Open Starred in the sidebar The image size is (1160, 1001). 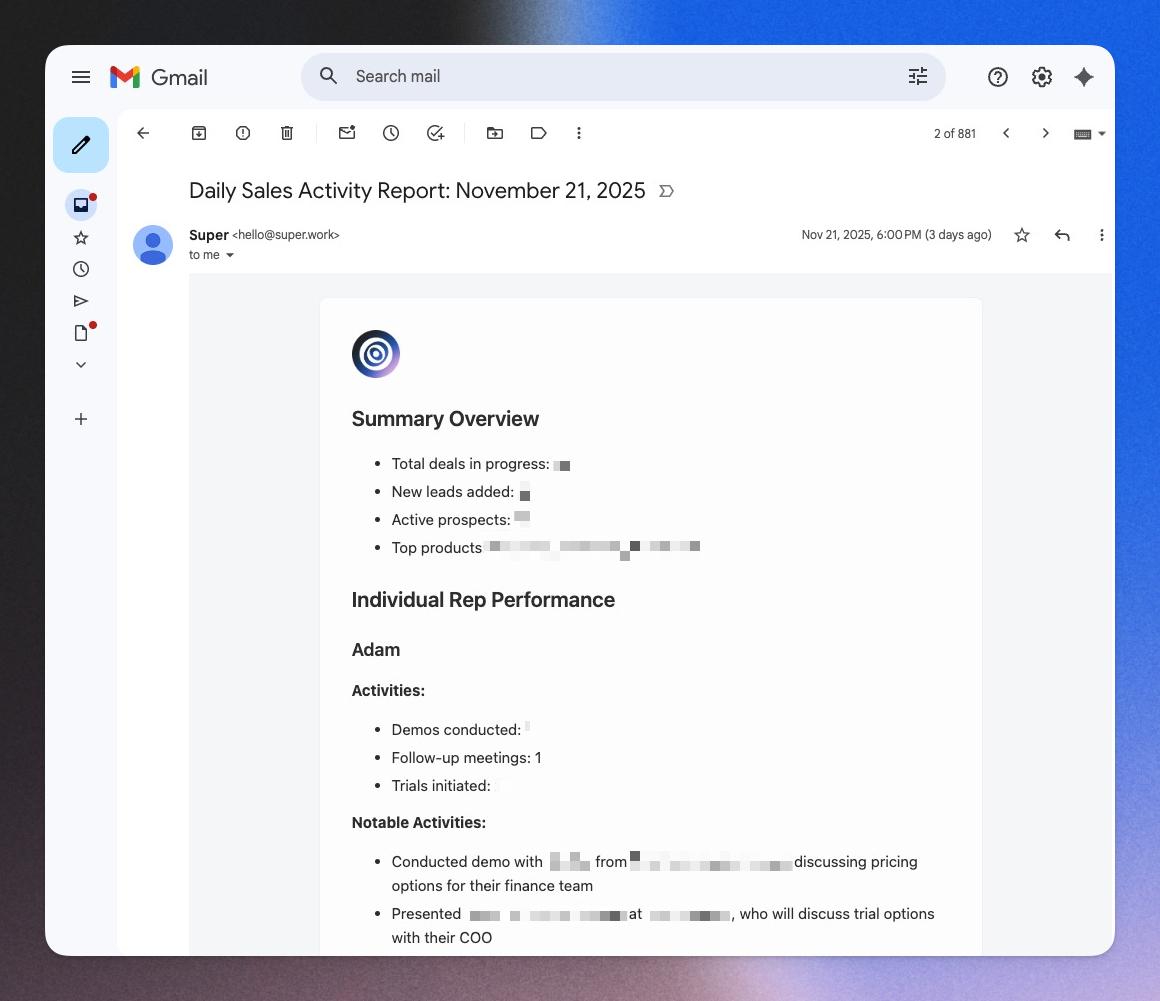tap(81, 238)
